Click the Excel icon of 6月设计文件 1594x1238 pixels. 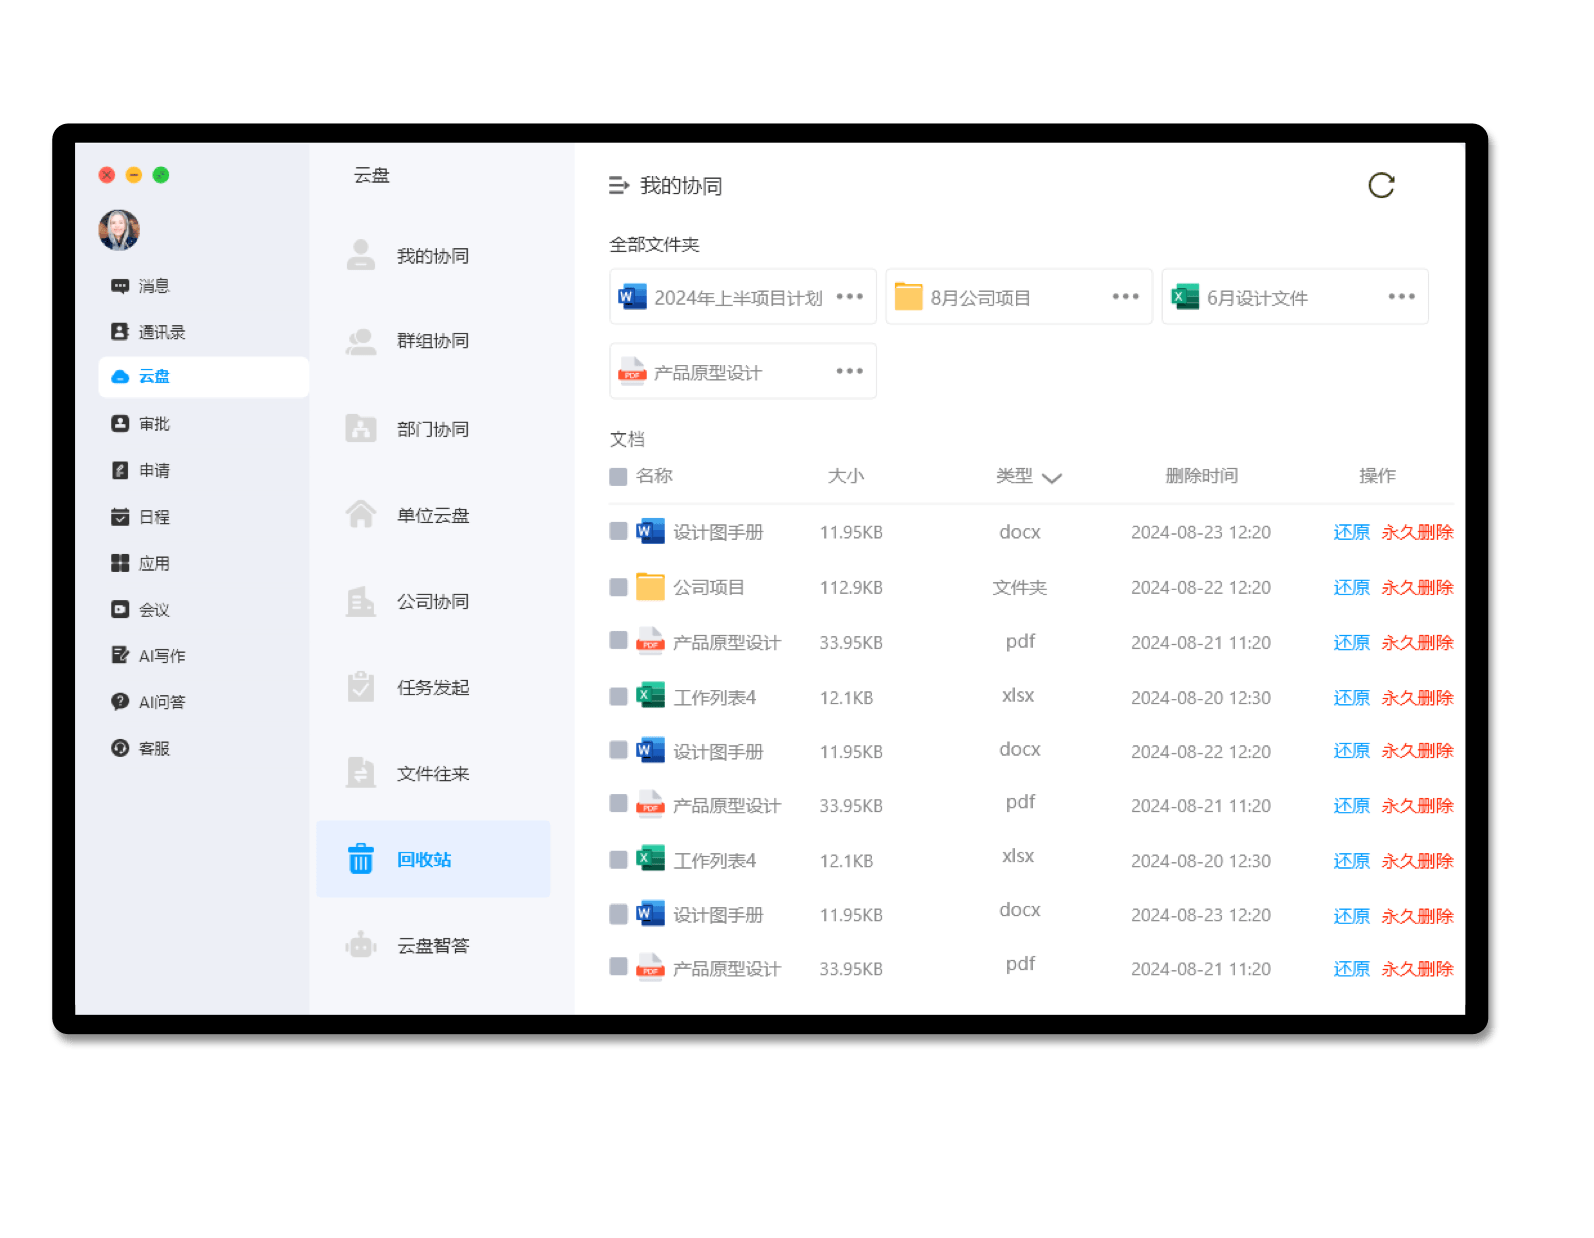click(1185, 297)
